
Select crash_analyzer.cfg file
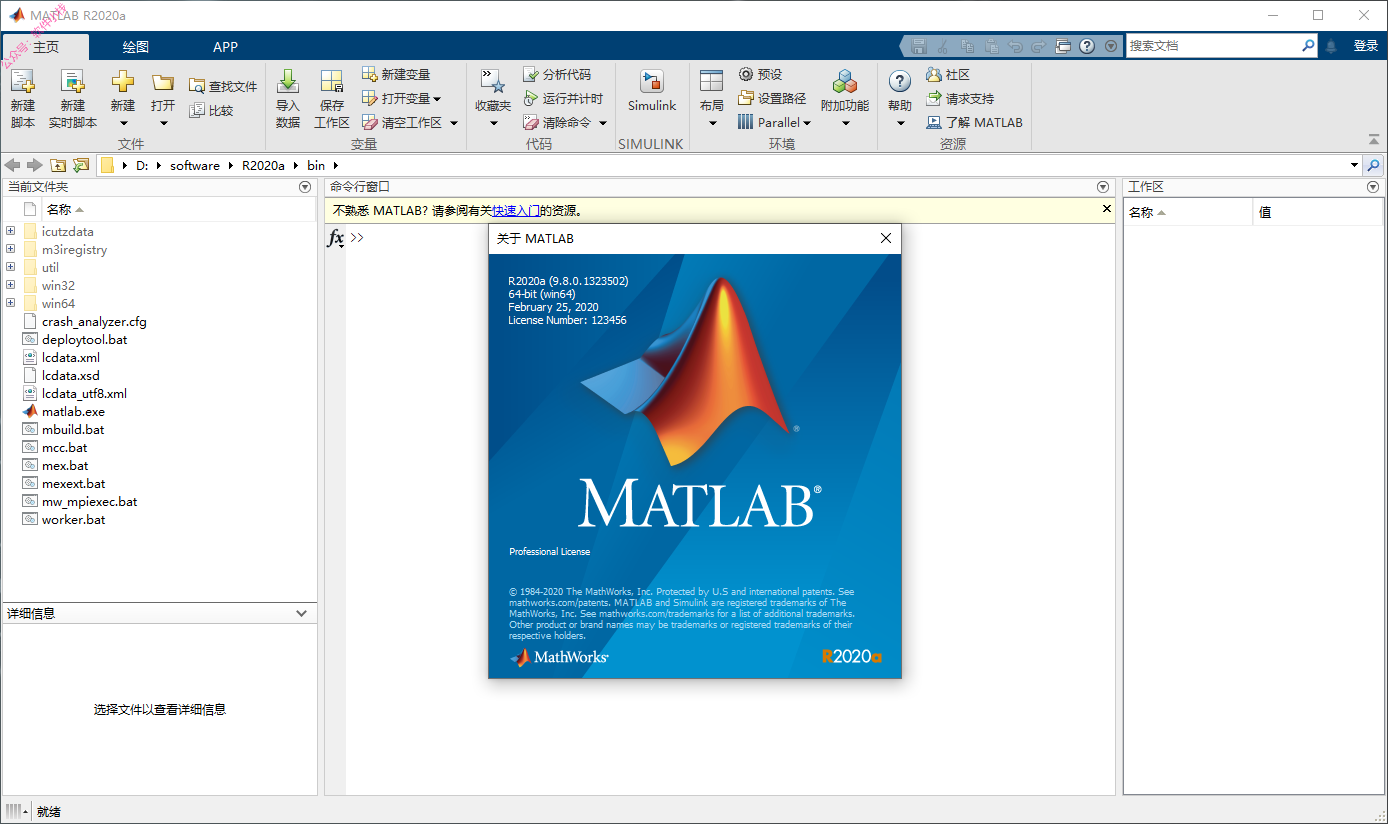94,321
